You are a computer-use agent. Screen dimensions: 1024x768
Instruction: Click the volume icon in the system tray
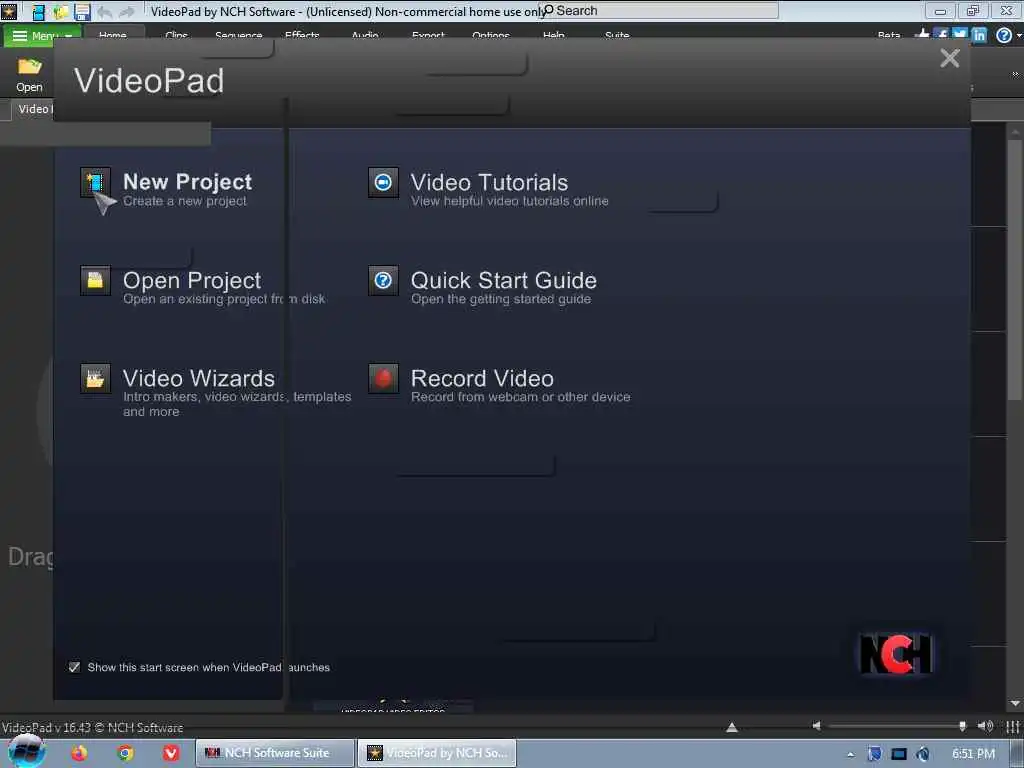923,754
